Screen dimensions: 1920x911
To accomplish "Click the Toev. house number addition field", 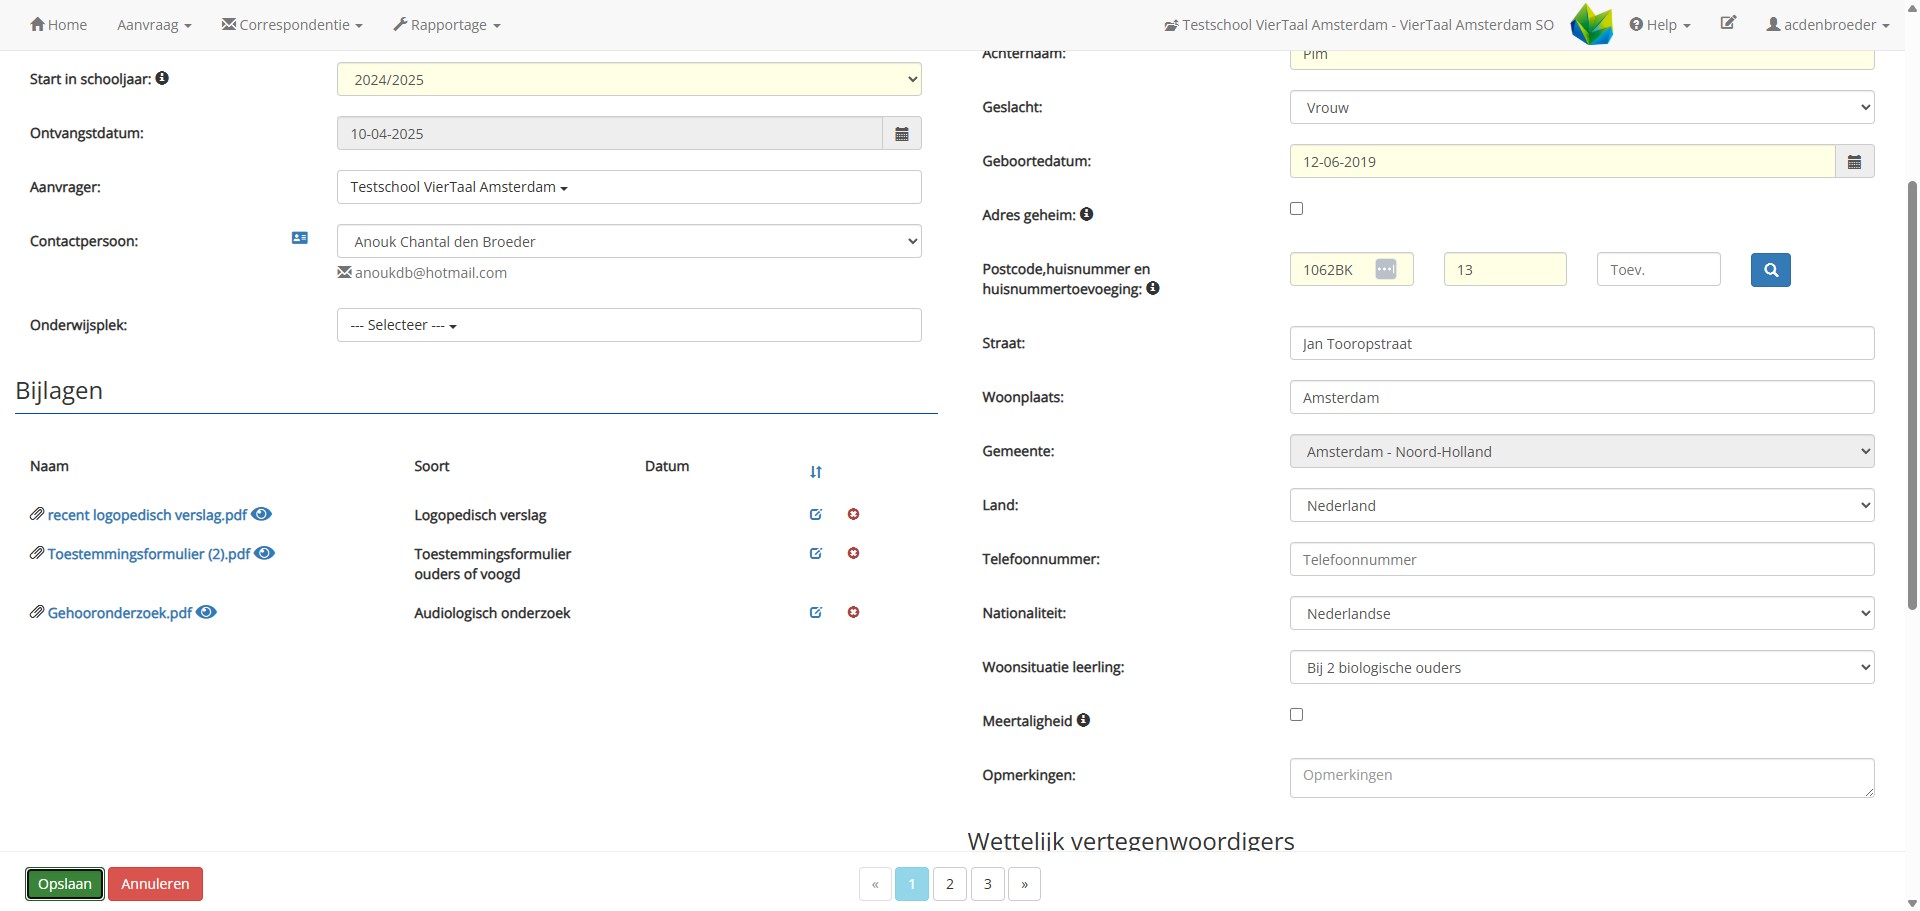I will click(x=1659, y=270).
